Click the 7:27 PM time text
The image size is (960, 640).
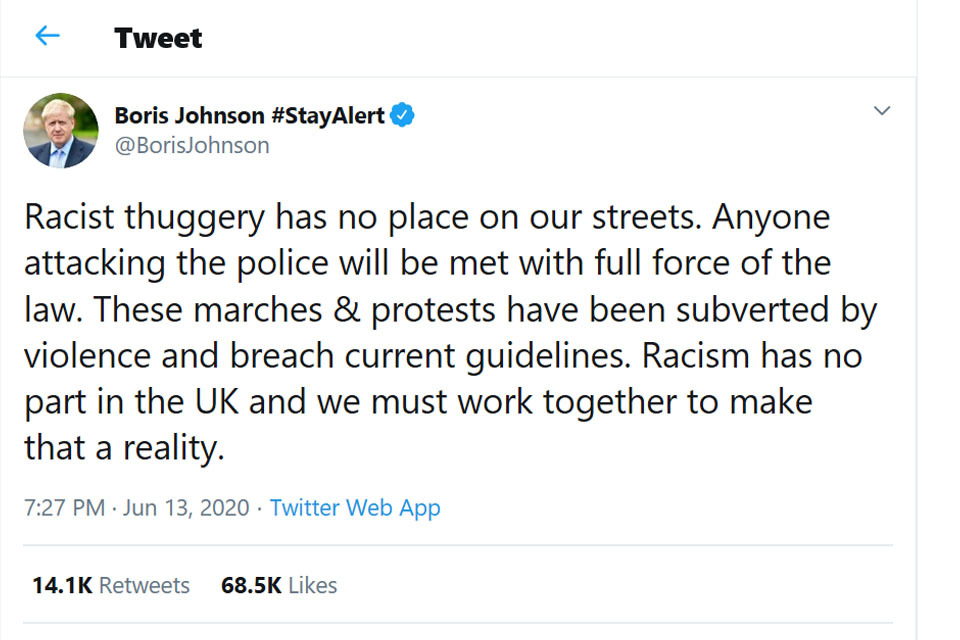(x=64, y=507)
